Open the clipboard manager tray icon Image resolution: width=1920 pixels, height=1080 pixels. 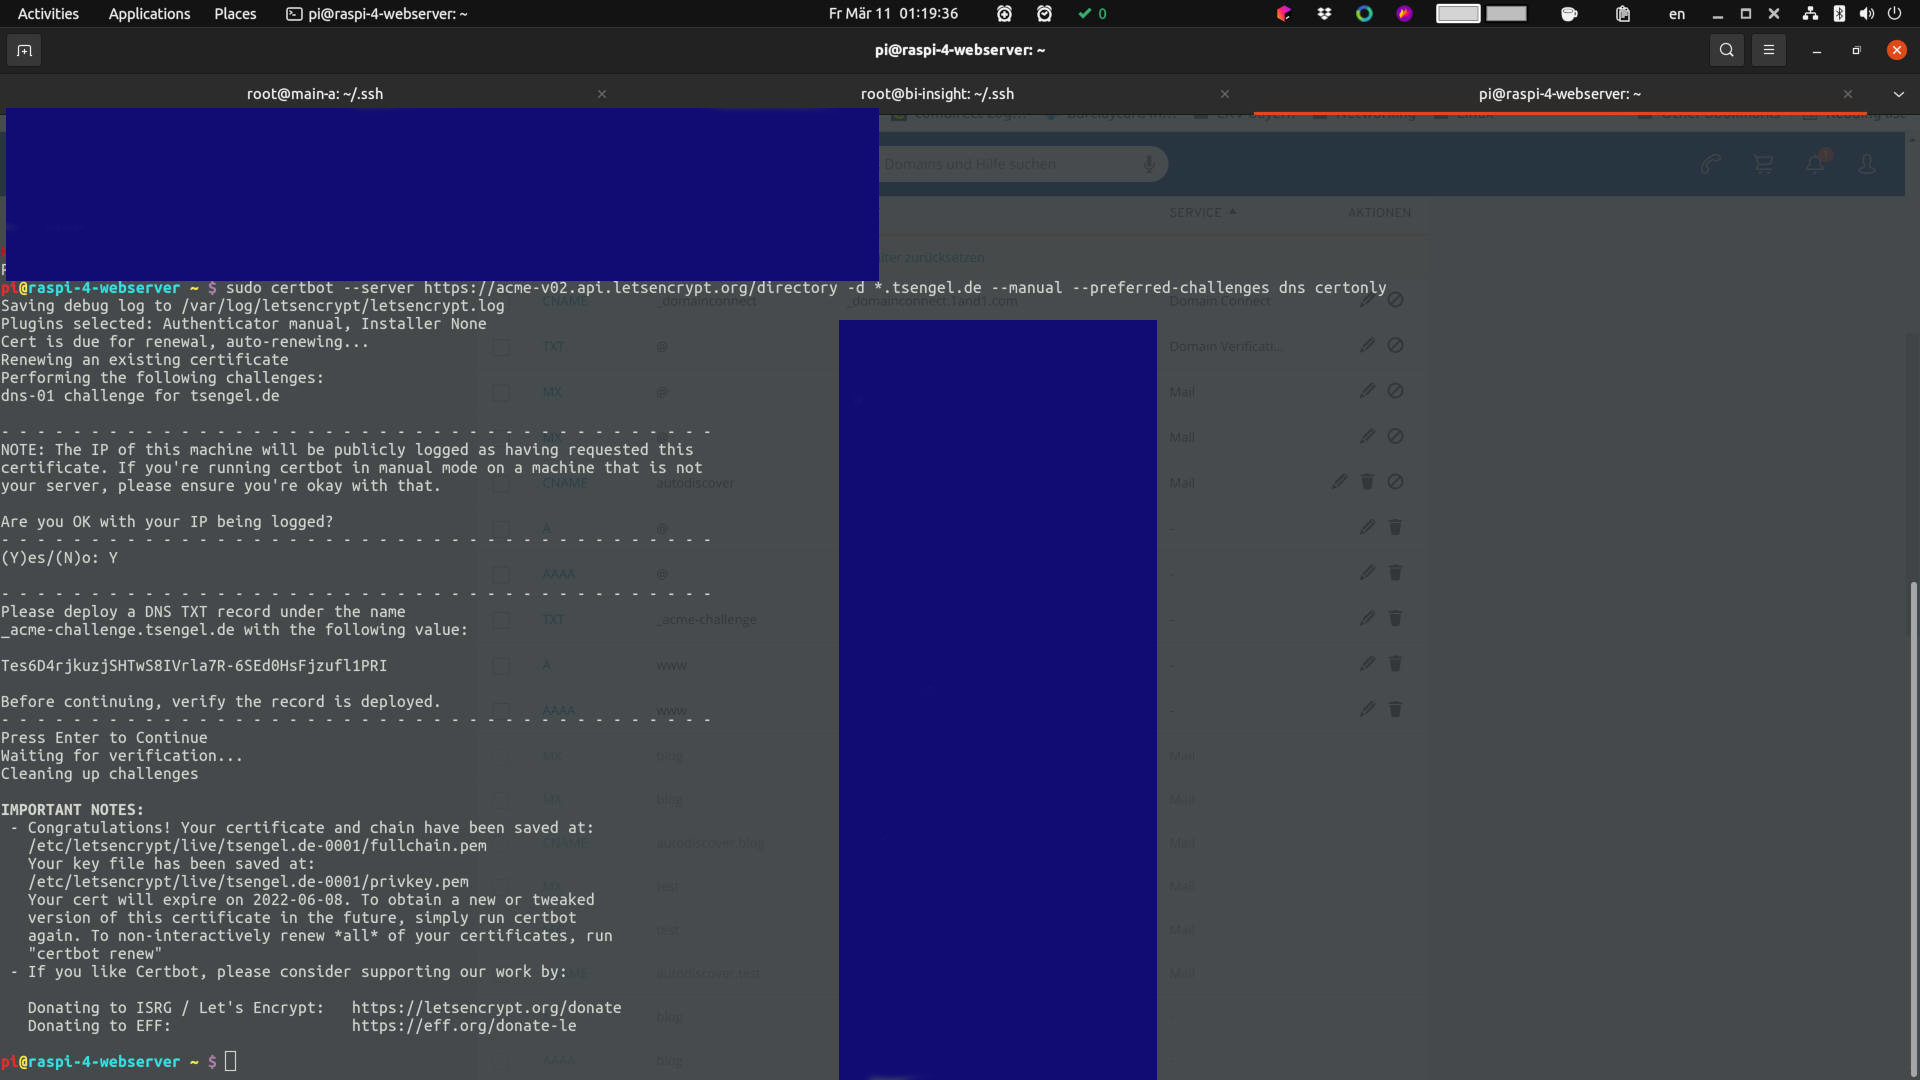pyautogui.click(x=1623, y=13)
